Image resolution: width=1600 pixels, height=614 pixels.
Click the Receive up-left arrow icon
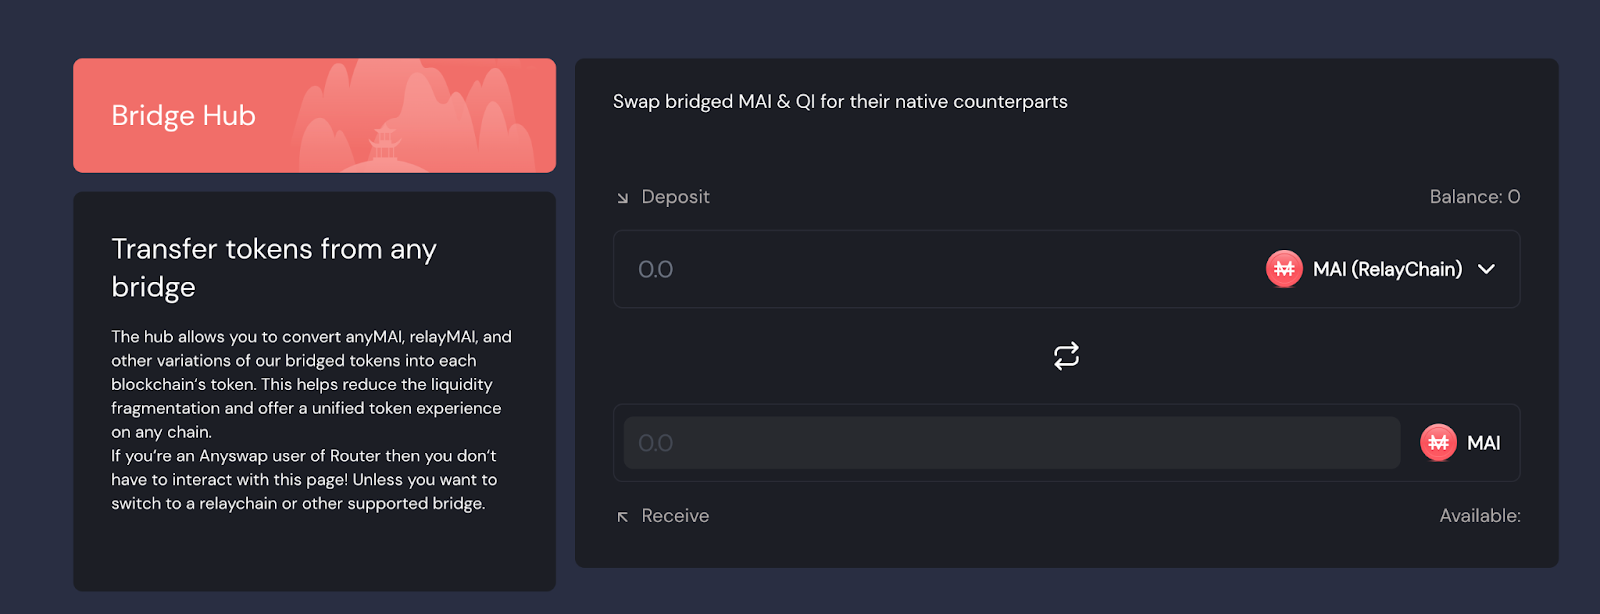coord(622,517)
